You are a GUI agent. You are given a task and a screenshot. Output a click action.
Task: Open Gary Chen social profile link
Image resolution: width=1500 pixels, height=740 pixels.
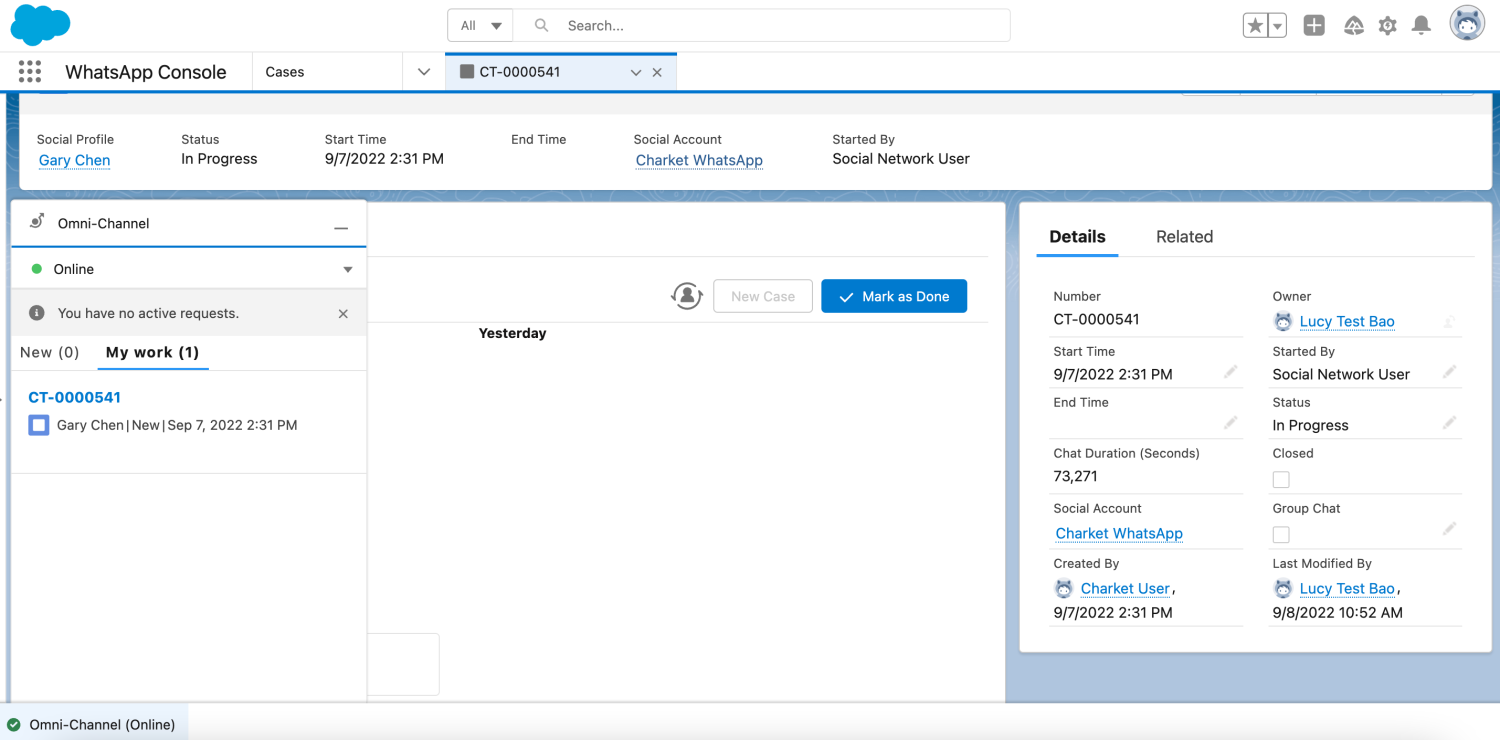(x=74, y=160)
